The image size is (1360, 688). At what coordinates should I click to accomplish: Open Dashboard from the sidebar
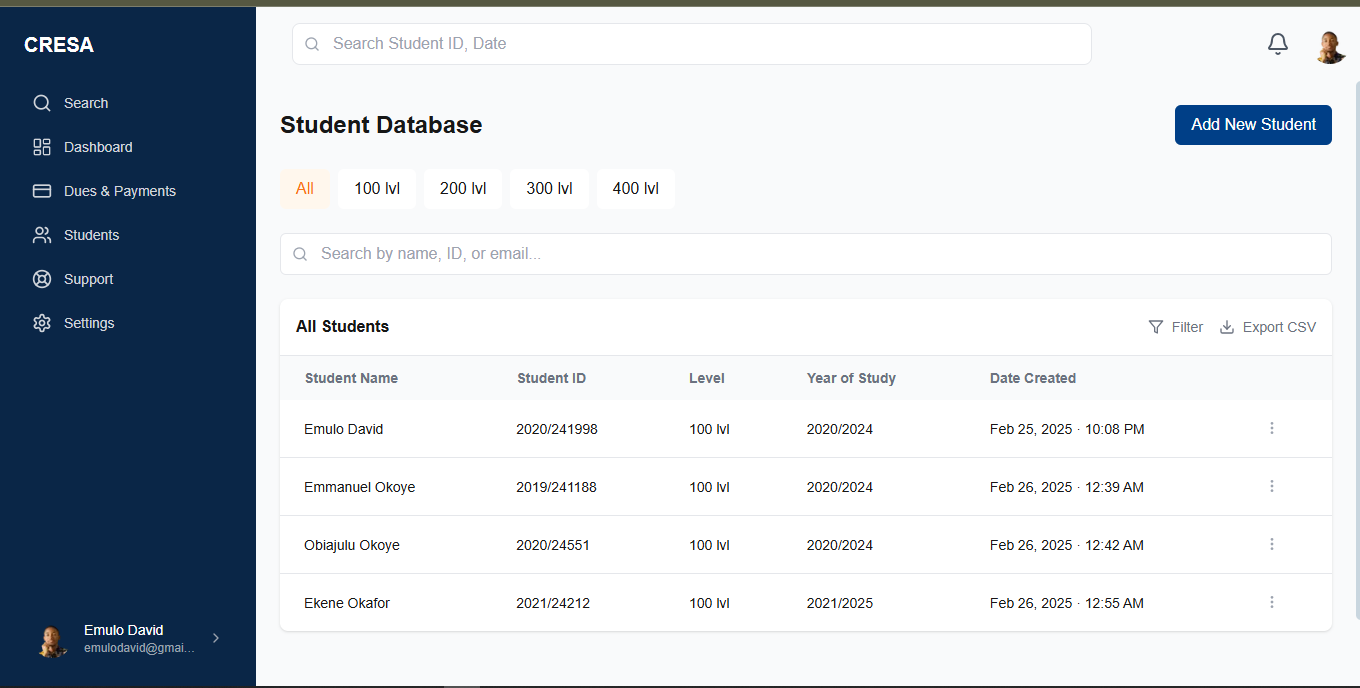point(97,147)
